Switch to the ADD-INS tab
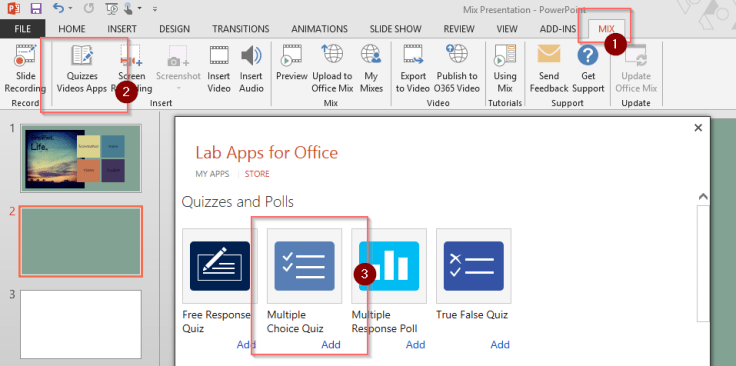Image resolution: width=736 pixels, height=366 pixels. click(x=558, y=29)
